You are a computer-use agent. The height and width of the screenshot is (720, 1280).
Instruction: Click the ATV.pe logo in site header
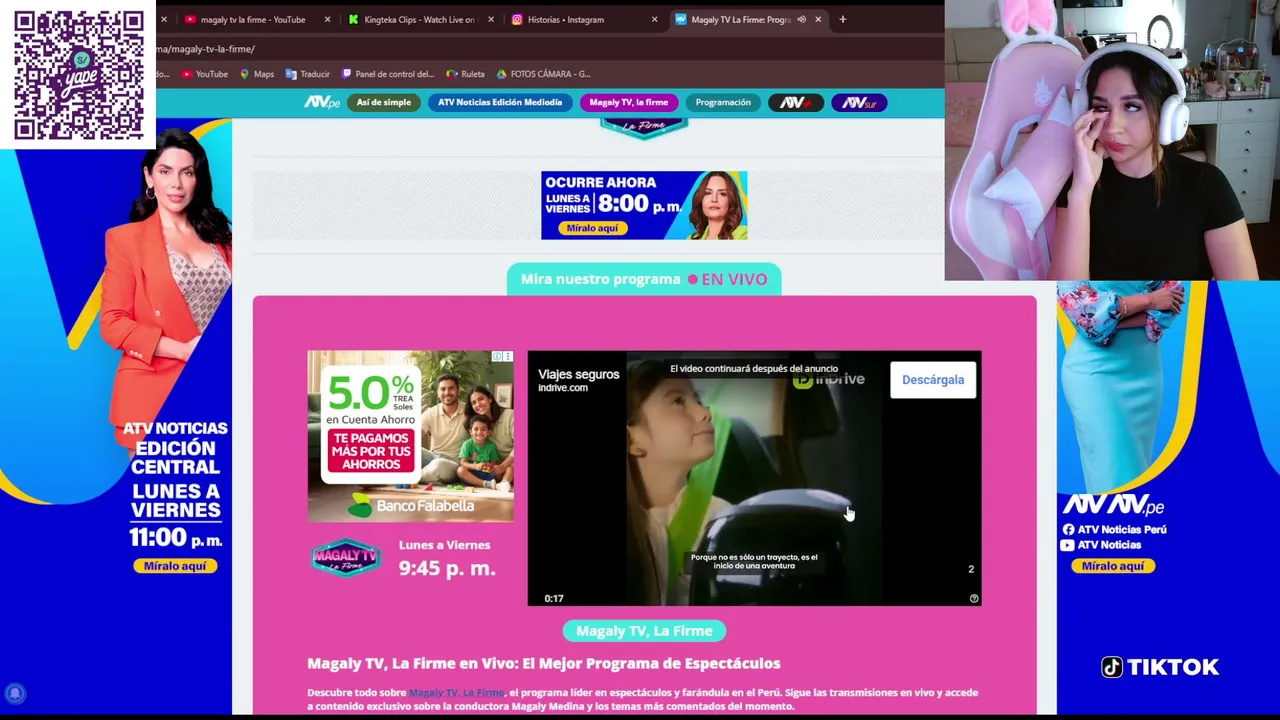[x=322, y=102]
